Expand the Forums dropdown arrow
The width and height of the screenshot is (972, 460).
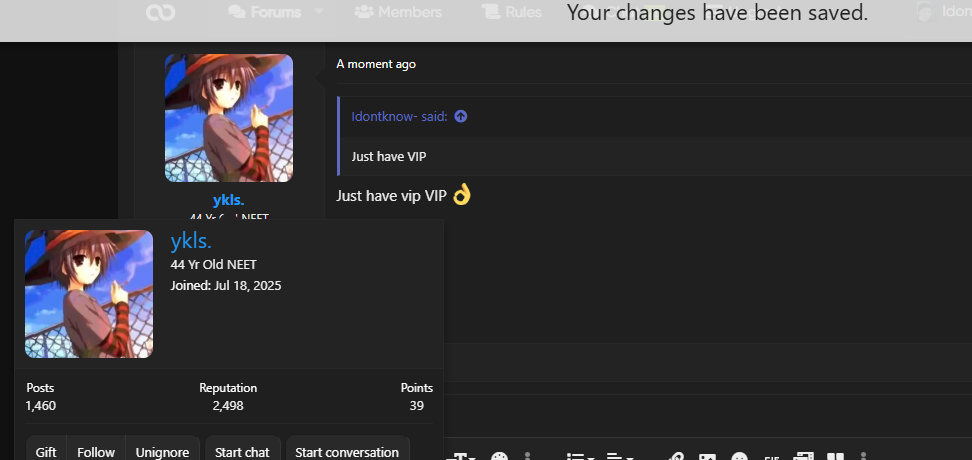(x=319, y=11)
